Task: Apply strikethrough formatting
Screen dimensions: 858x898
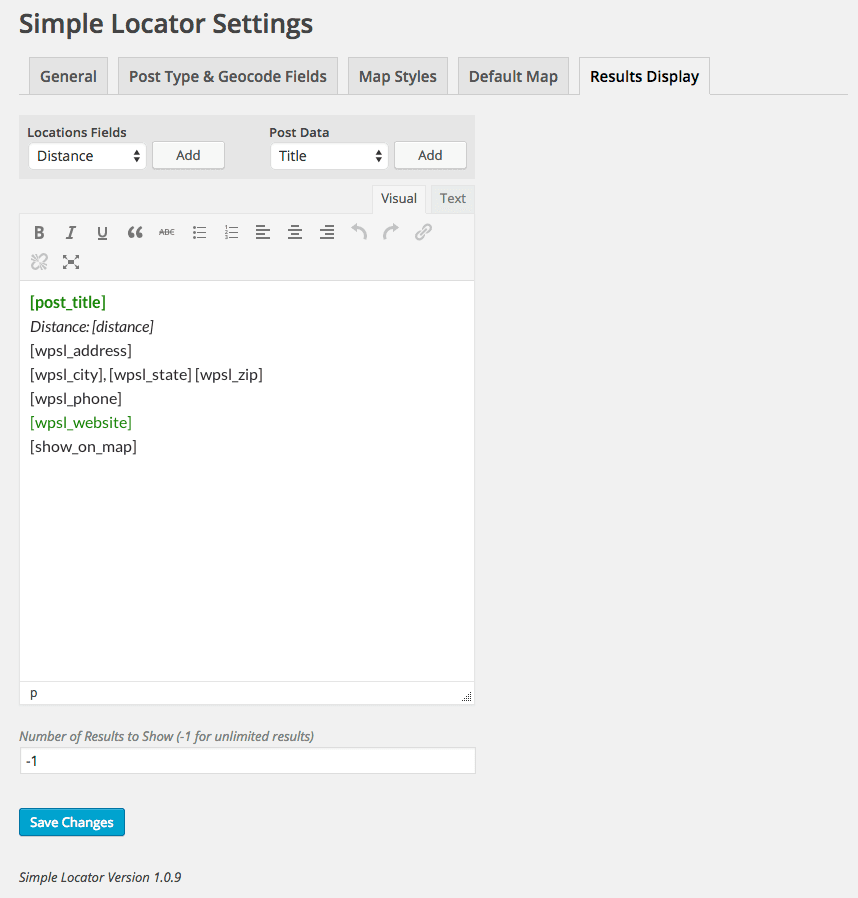Action: pyautogui.click(x=167, y=233)
